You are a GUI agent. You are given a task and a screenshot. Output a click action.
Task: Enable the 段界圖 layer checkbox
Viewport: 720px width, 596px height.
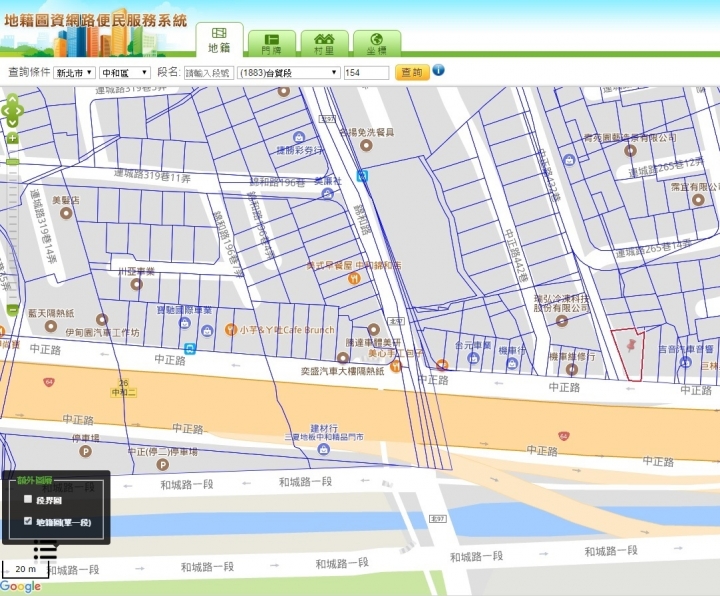(28, 498)
